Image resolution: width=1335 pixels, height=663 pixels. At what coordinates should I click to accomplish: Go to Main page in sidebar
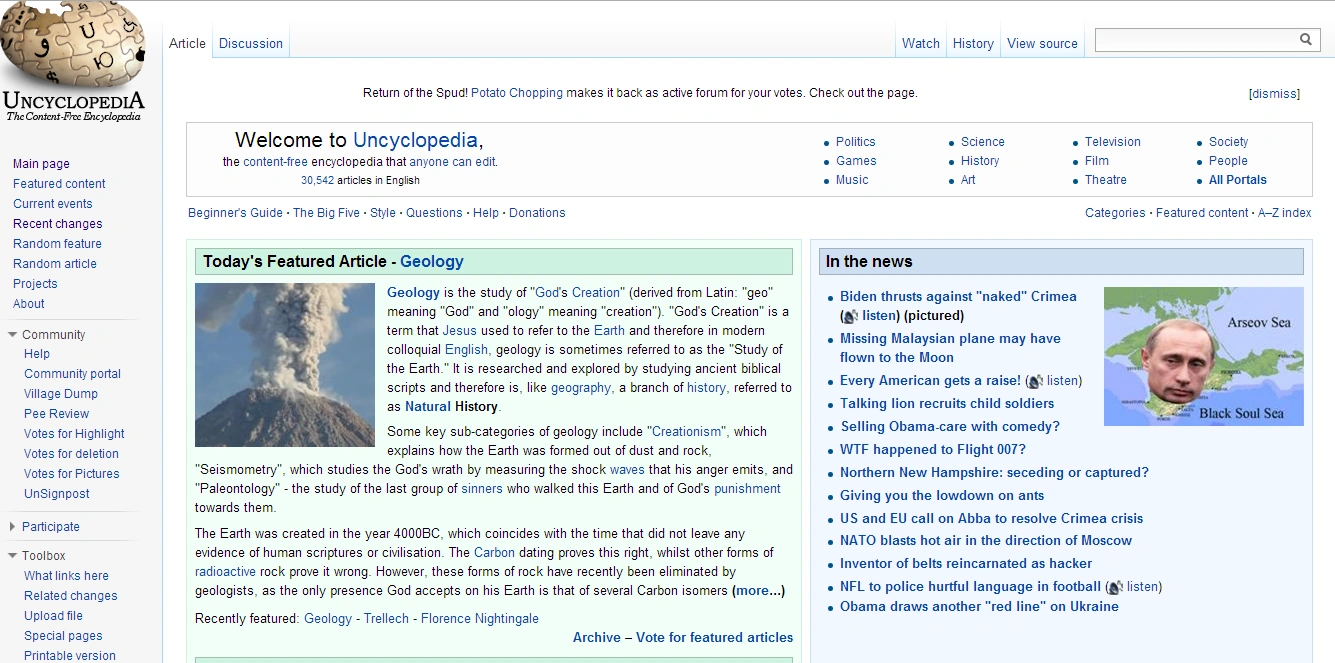point(41,164)
